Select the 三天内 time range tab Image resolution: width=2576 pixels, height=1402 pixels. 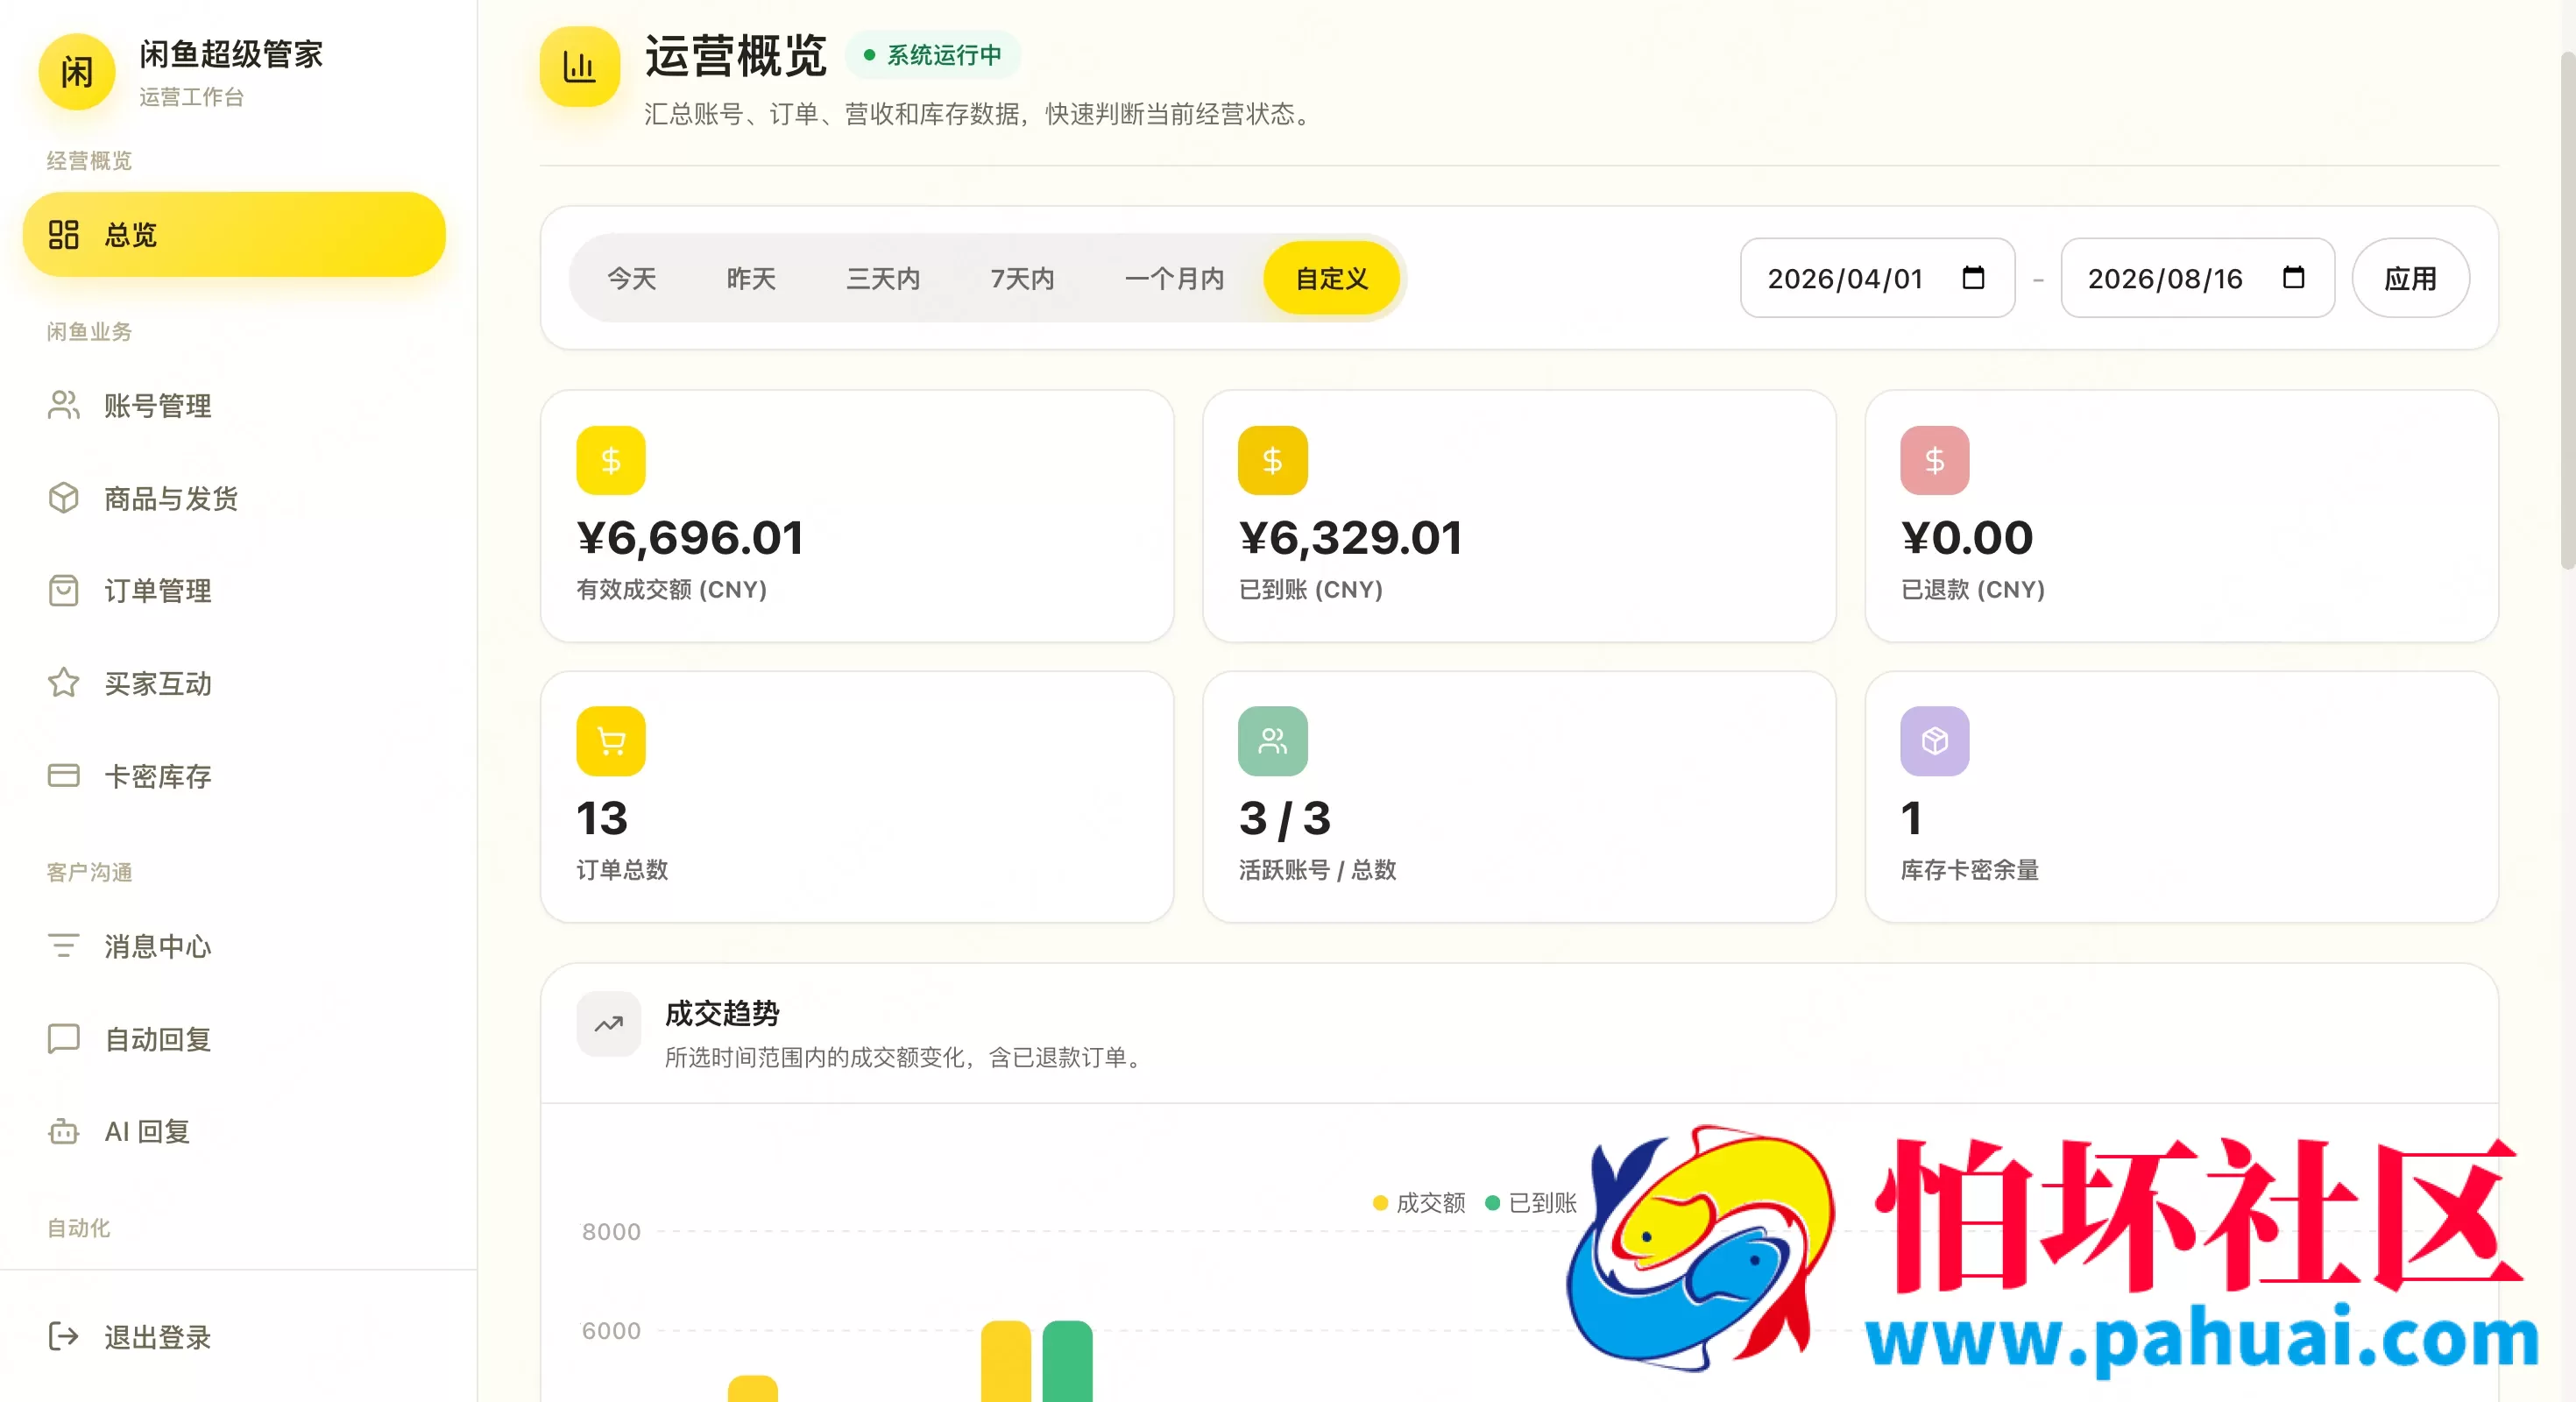tap(883, 278)
